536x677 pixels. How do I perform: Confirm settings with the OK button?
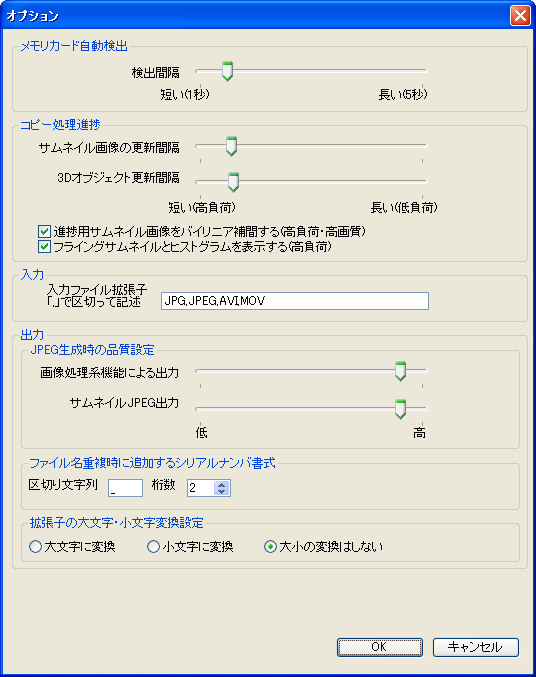point(380,647)
